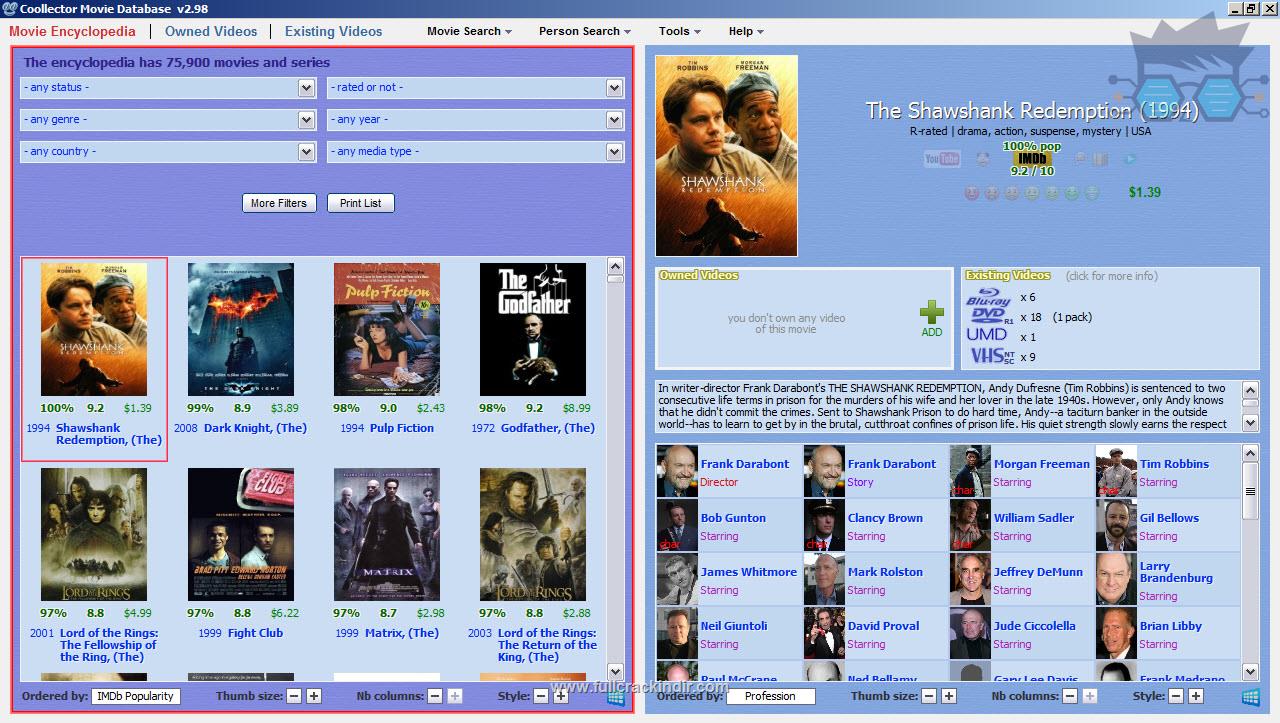
Task: Open Bob Gunton cast entry
Action: (x=727, y=526)
